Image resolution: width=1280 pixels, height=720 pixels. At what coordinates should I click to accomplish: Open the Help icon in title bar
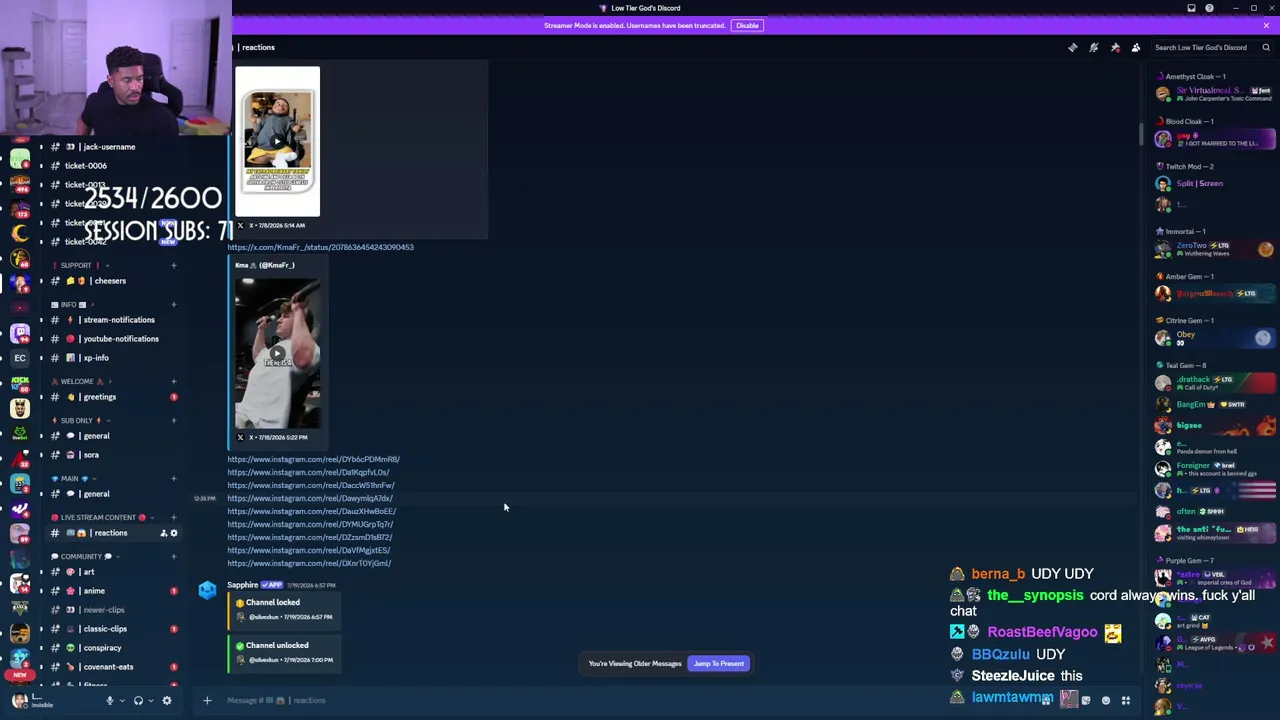[1209, 8]
